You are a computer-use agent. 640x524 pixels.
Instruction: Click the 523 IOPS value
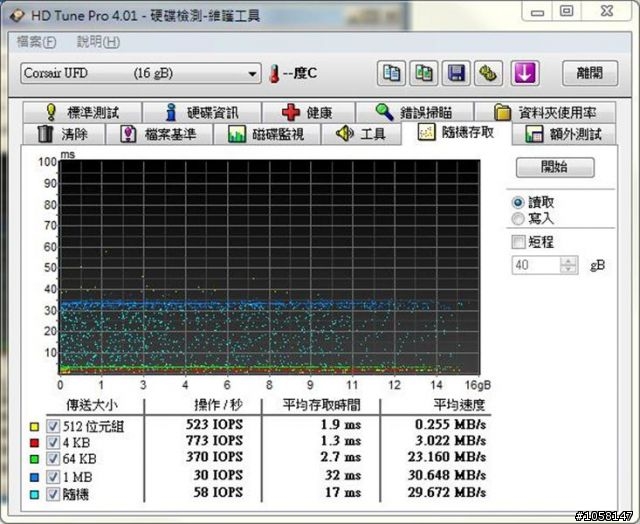click(x=214, y=424)
